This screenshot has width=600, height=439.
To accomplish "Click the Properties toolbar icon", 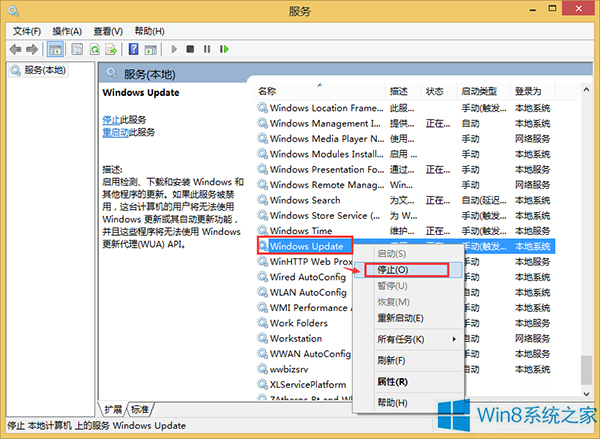I will 77,49.
